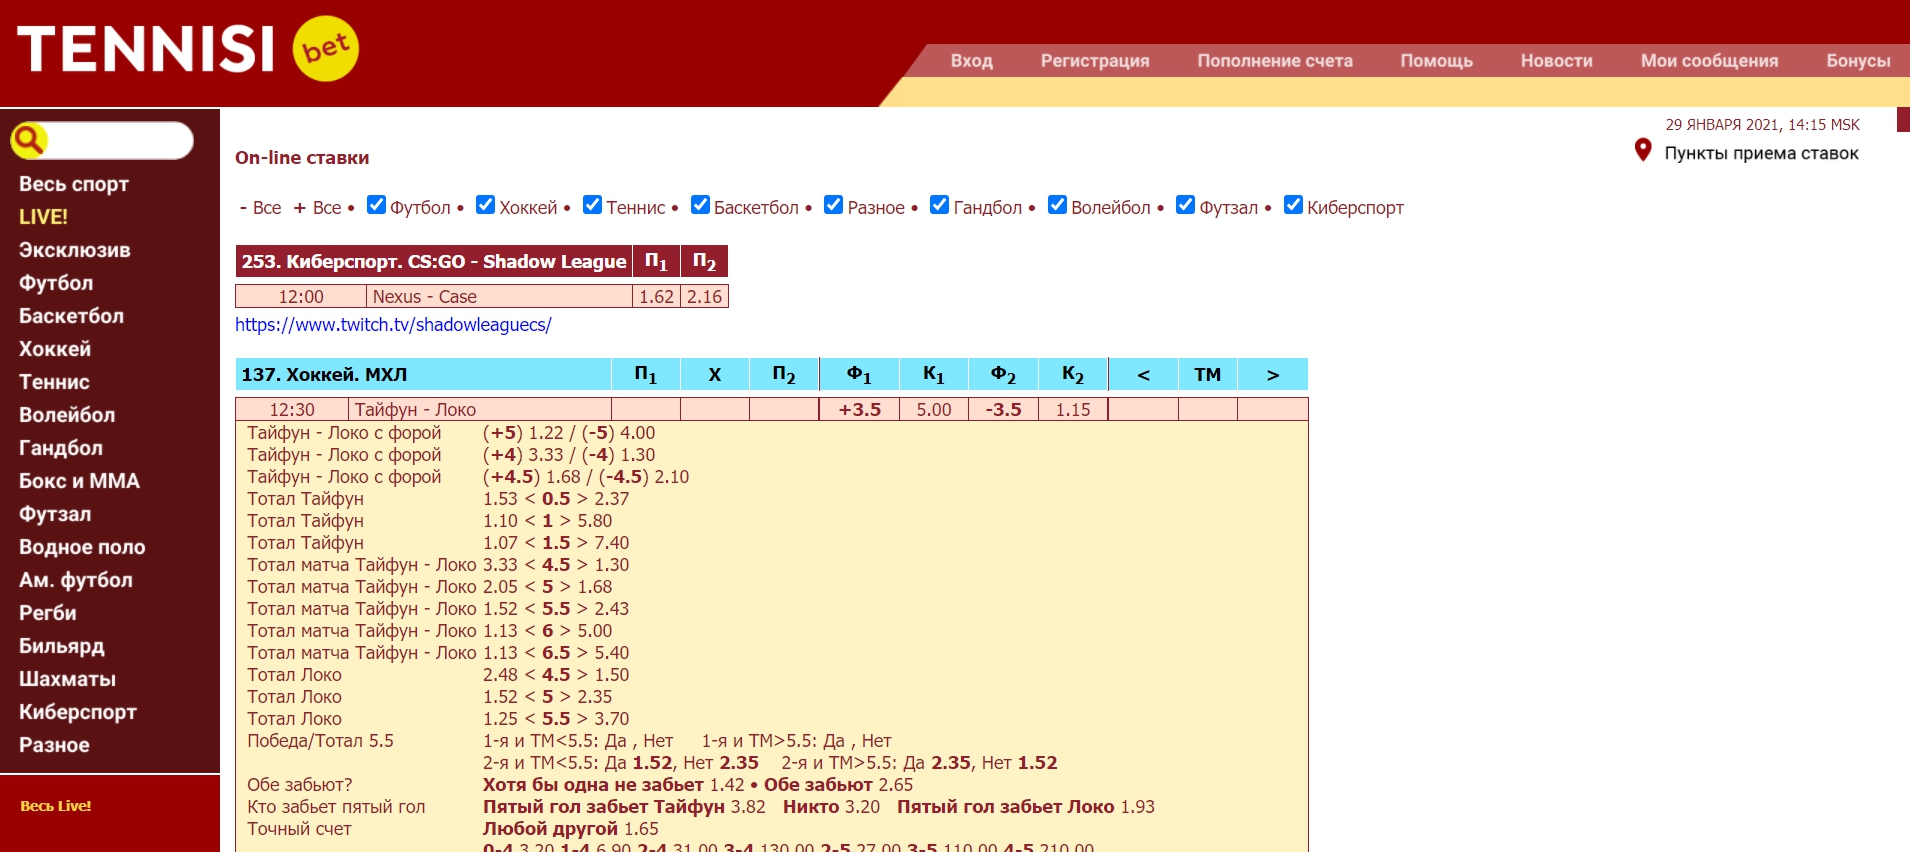This screenshot has height=852, width=1910.
Task: Open the Помощь tab
Action: point(1436,61)
